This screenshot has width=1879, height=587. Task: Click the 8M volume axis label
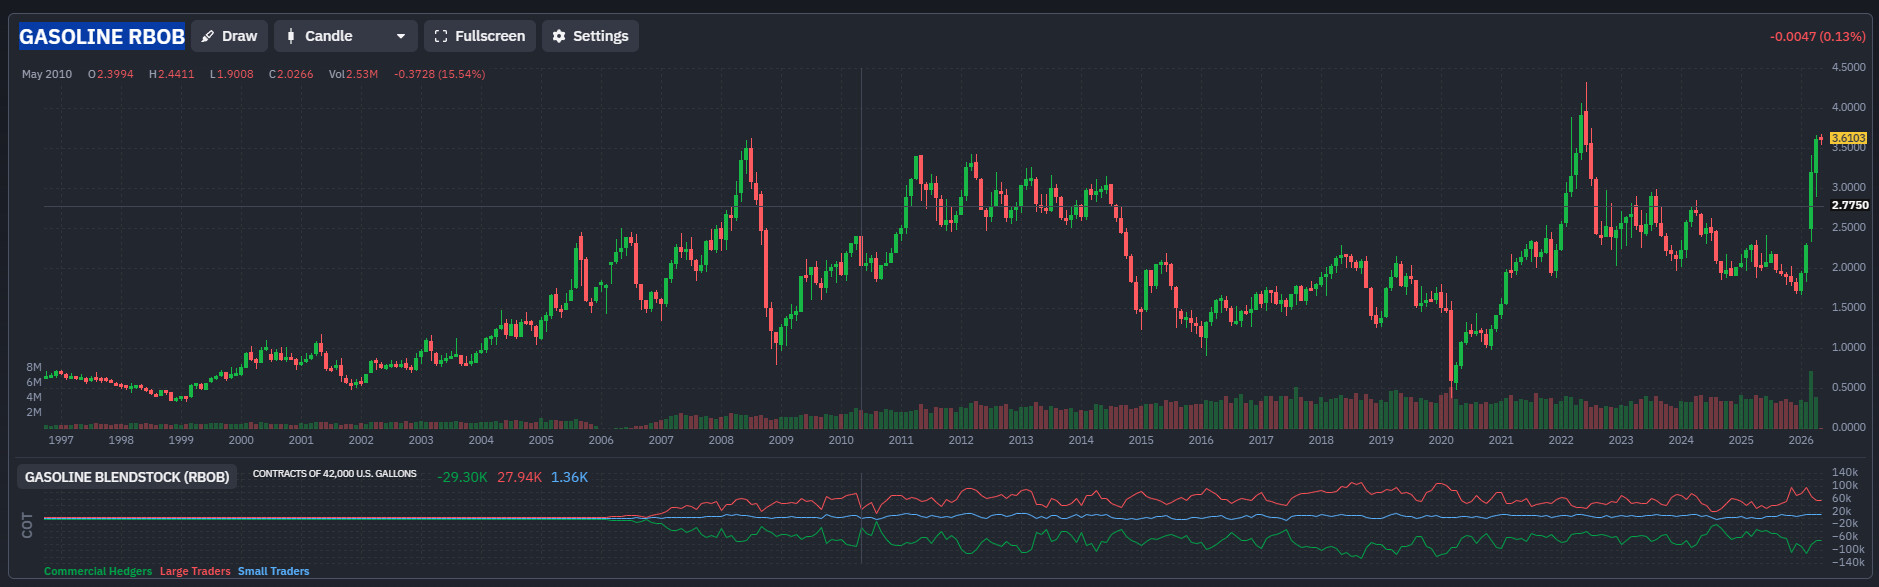[34, 367]
